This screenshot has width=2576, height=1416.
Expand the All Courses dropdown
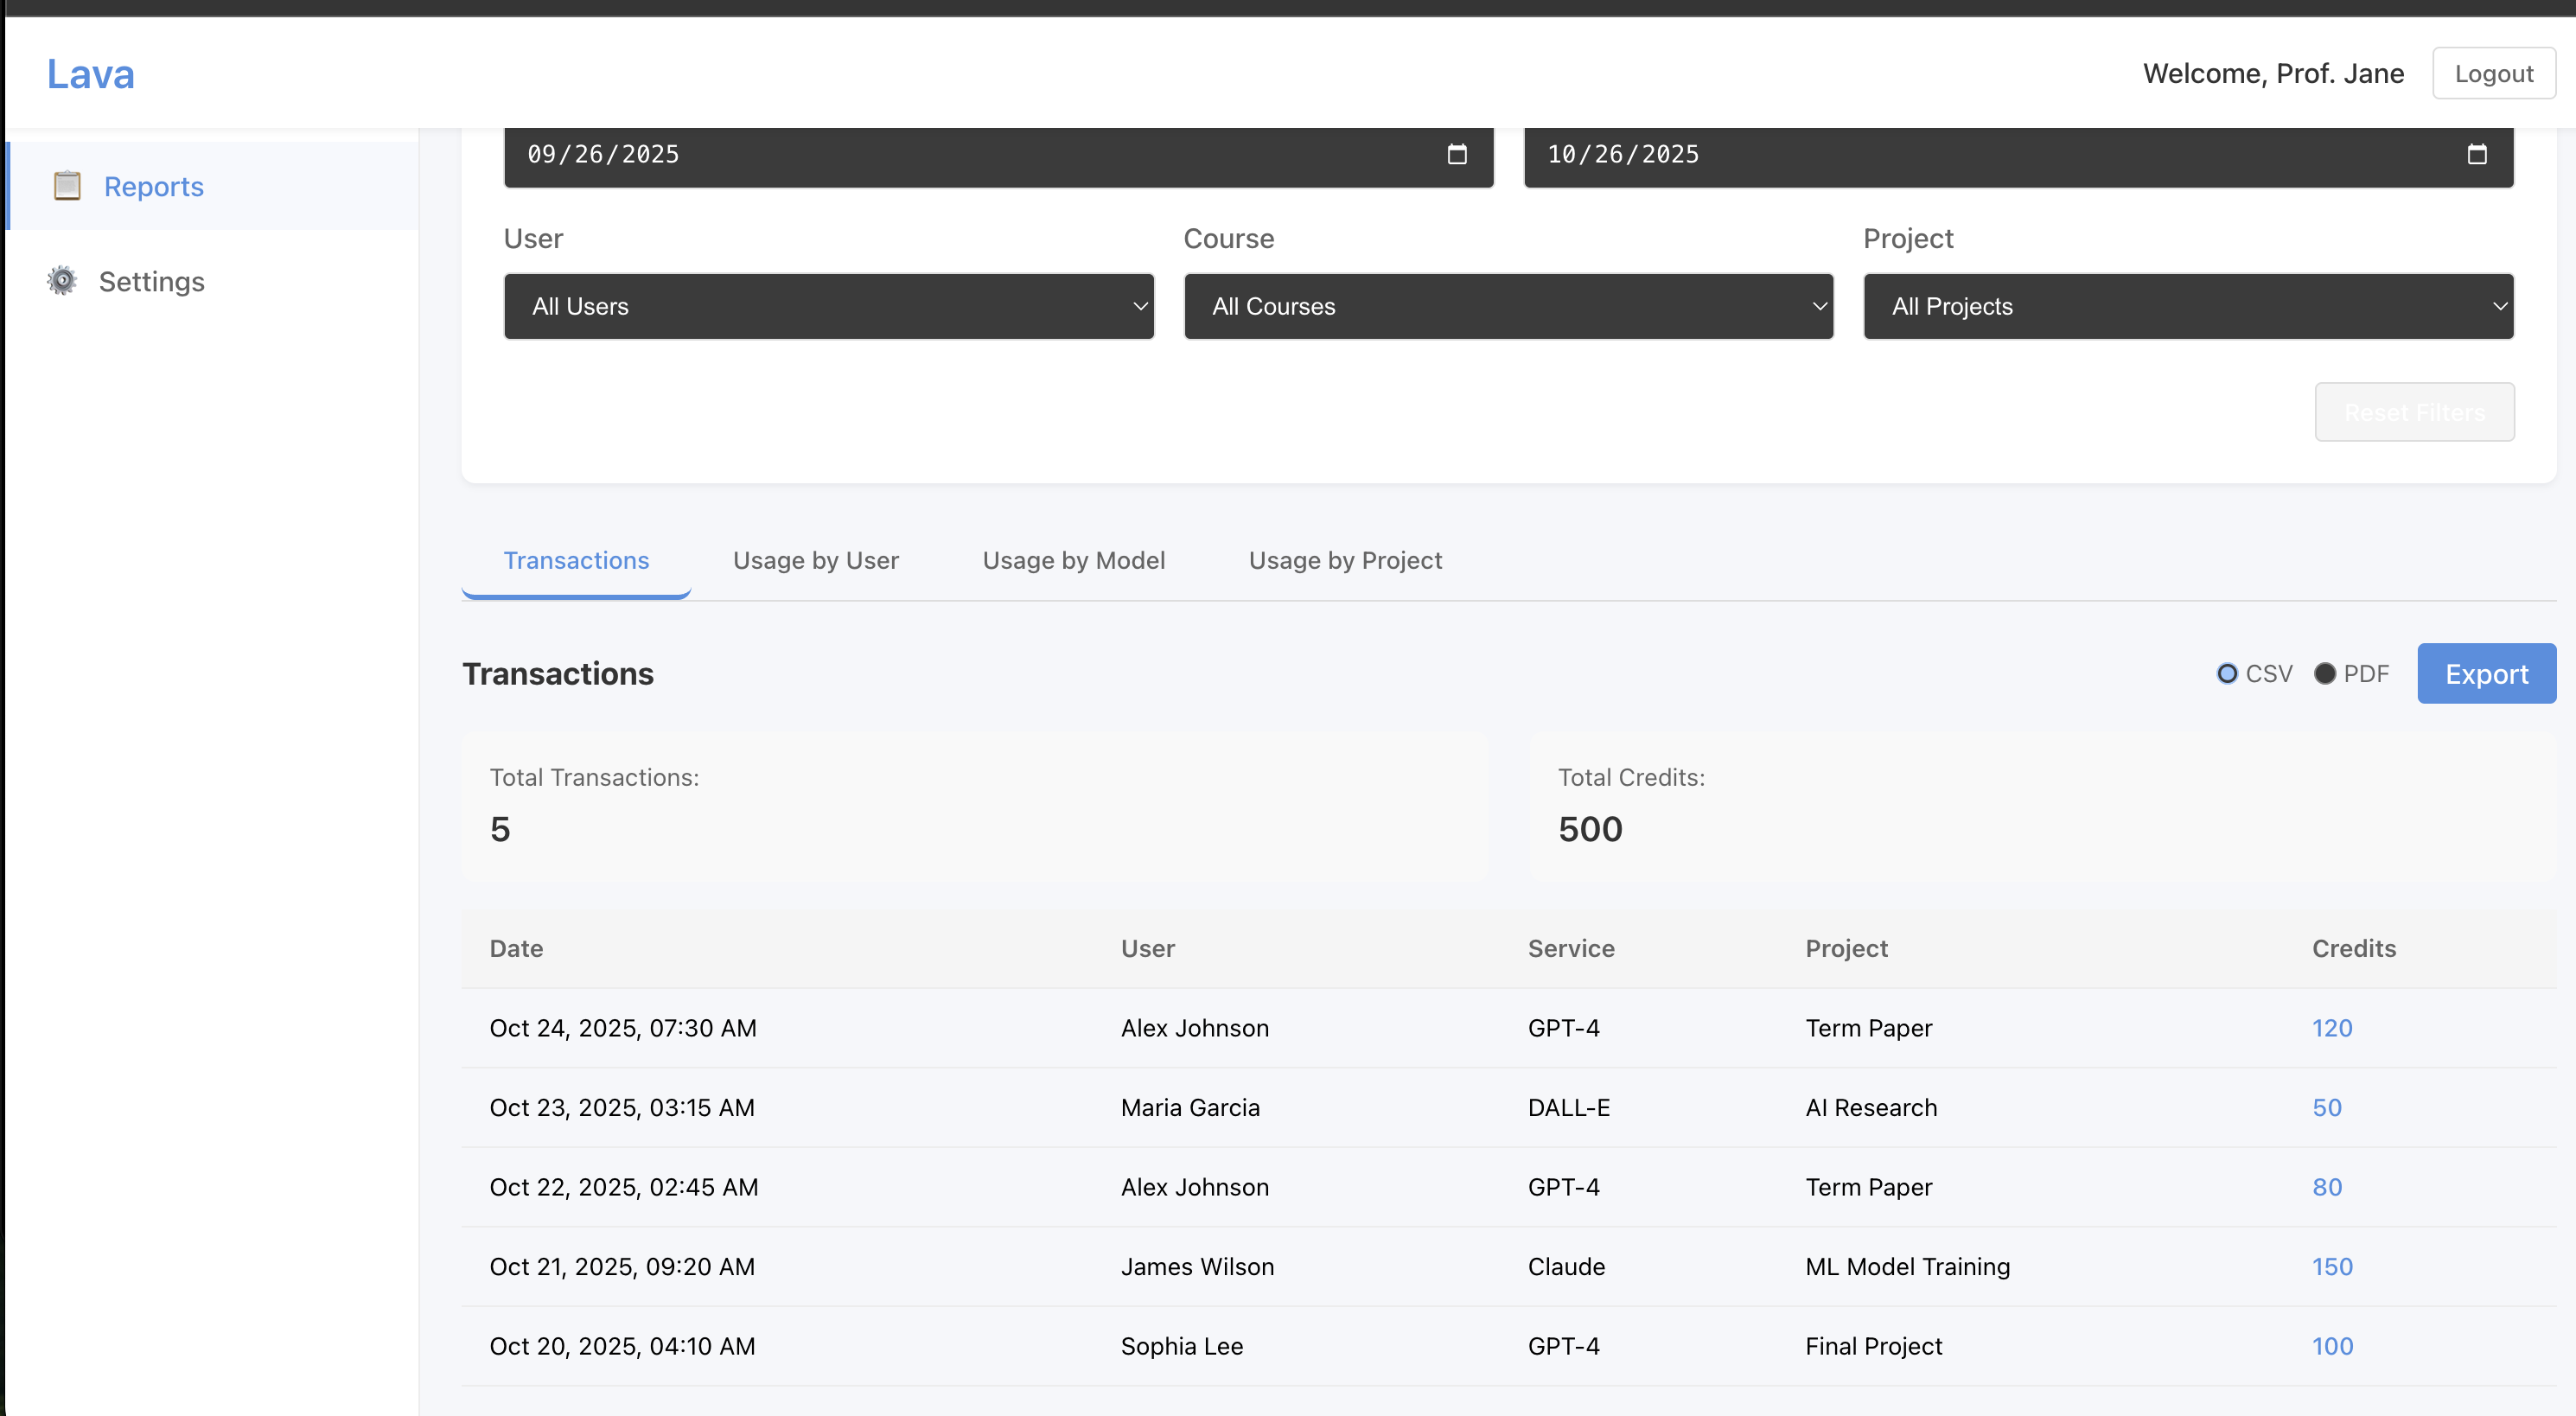pos(1507,306)
